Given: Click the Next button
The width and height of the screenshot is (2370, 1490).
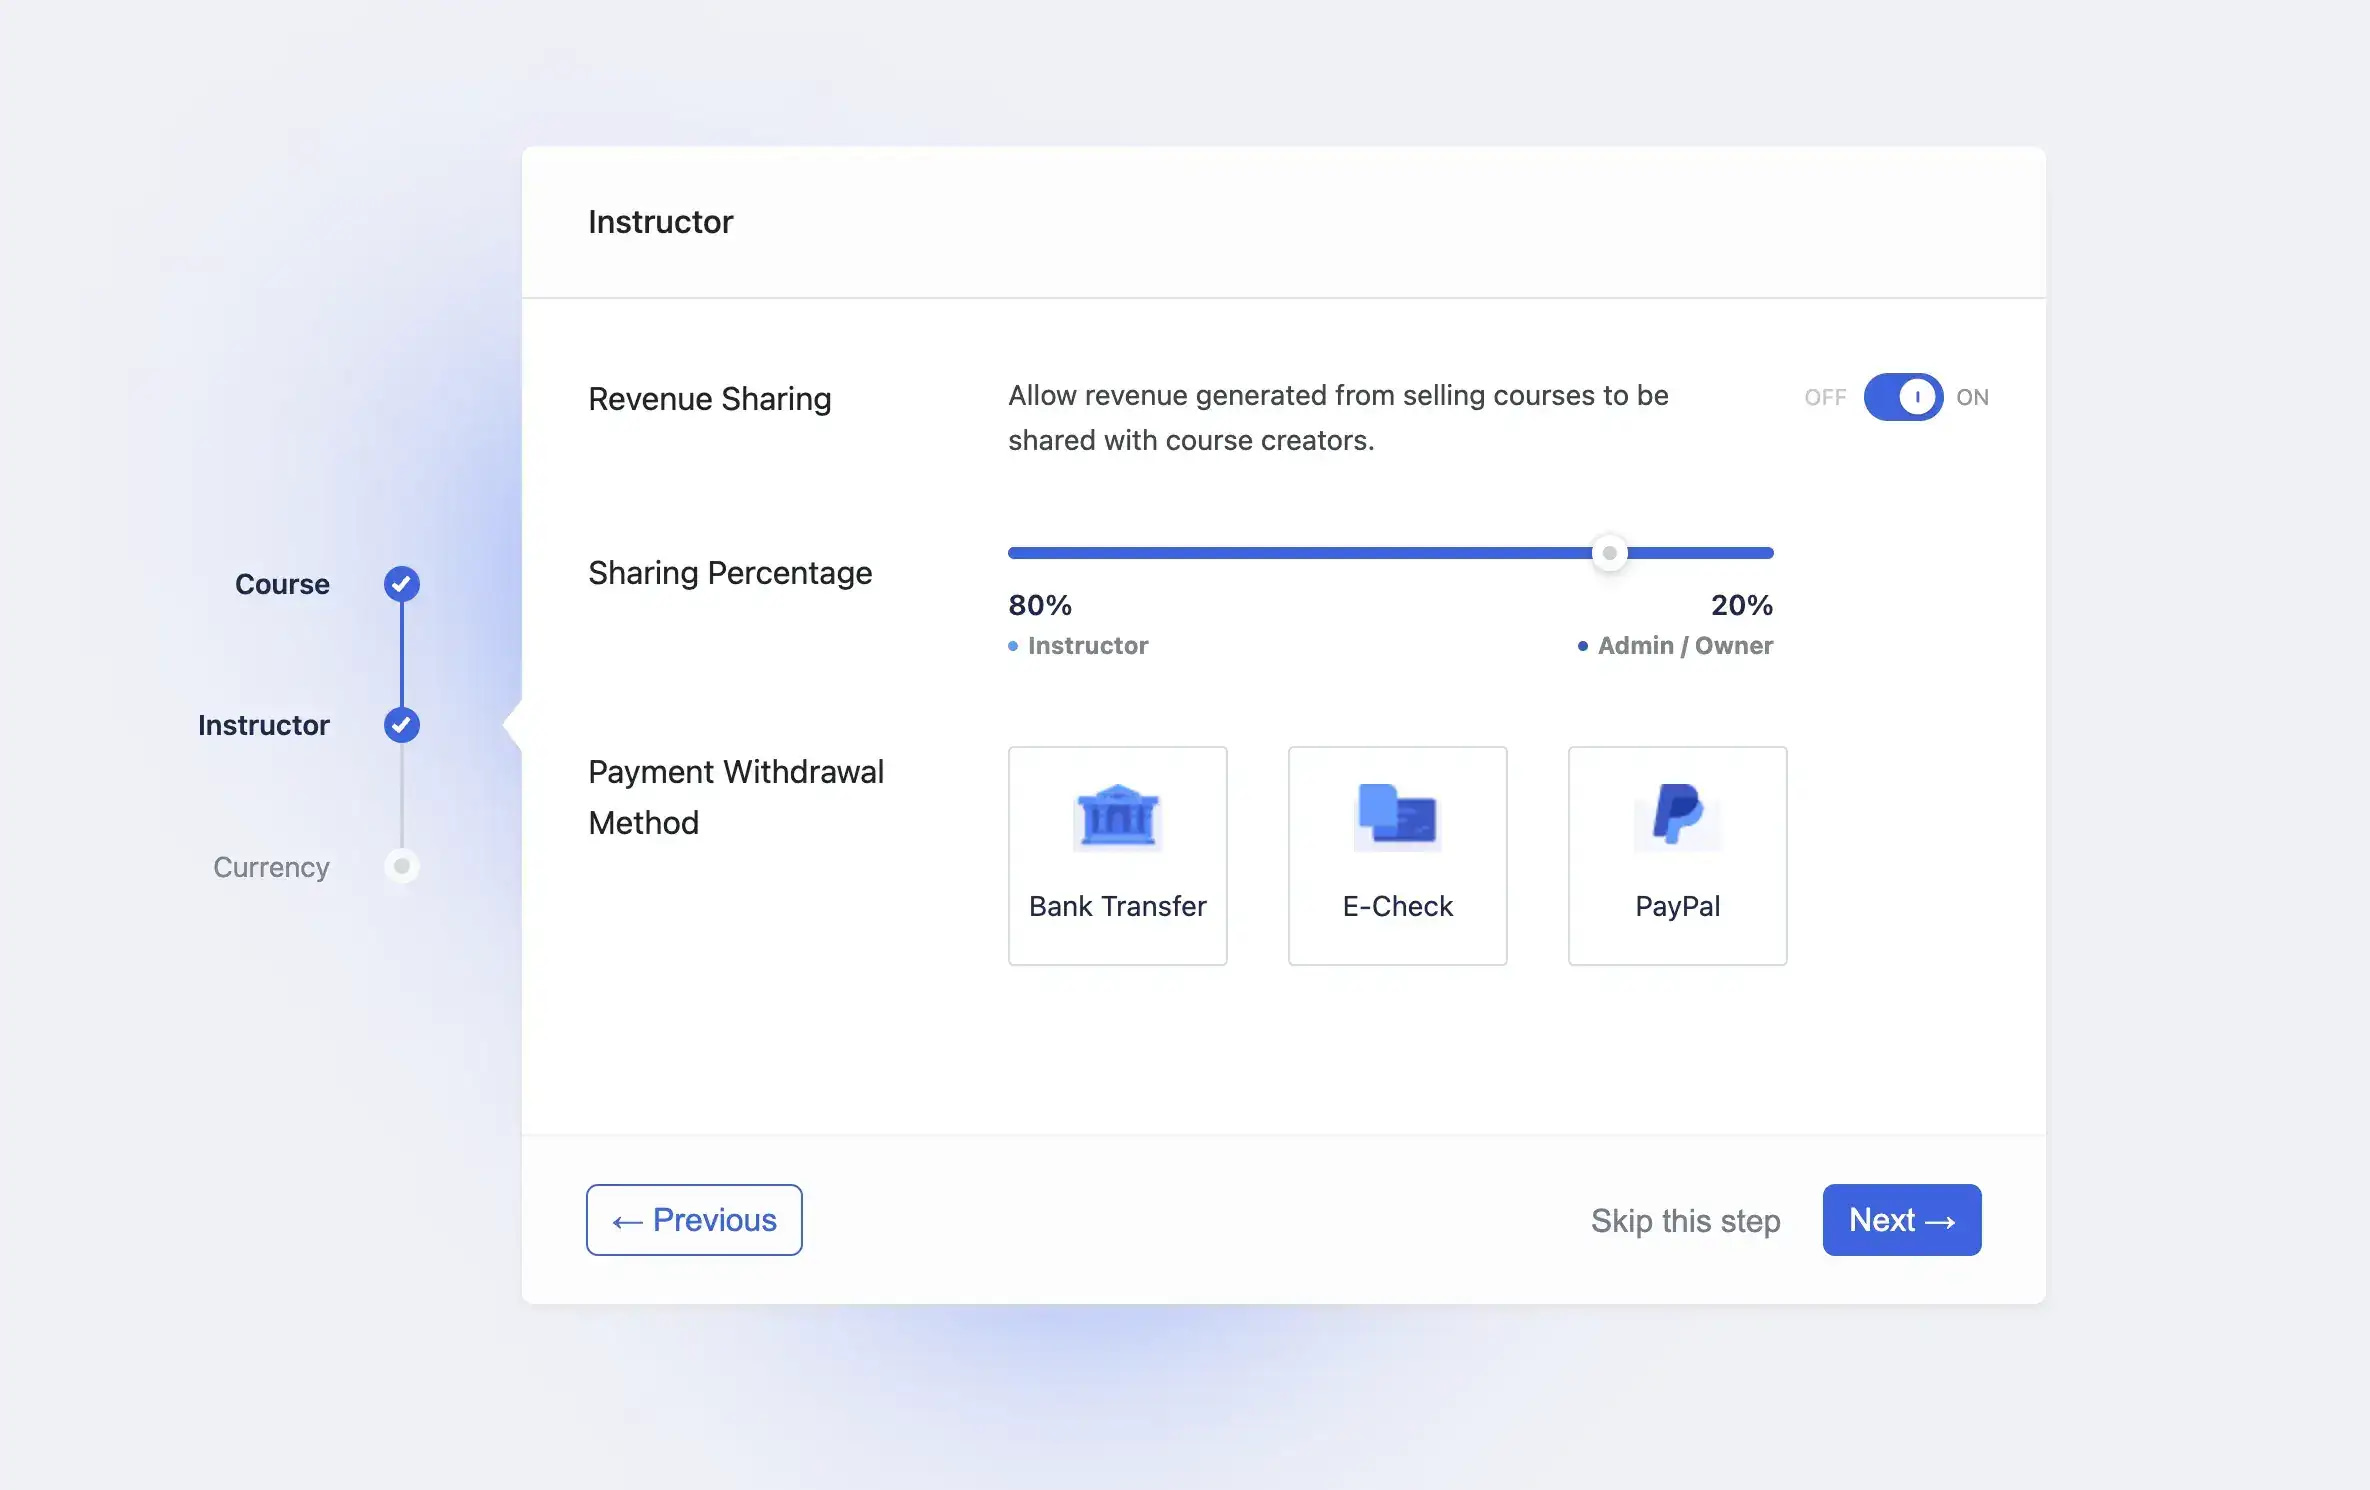Looking at the screenshot, I should coord(1902,1220).
